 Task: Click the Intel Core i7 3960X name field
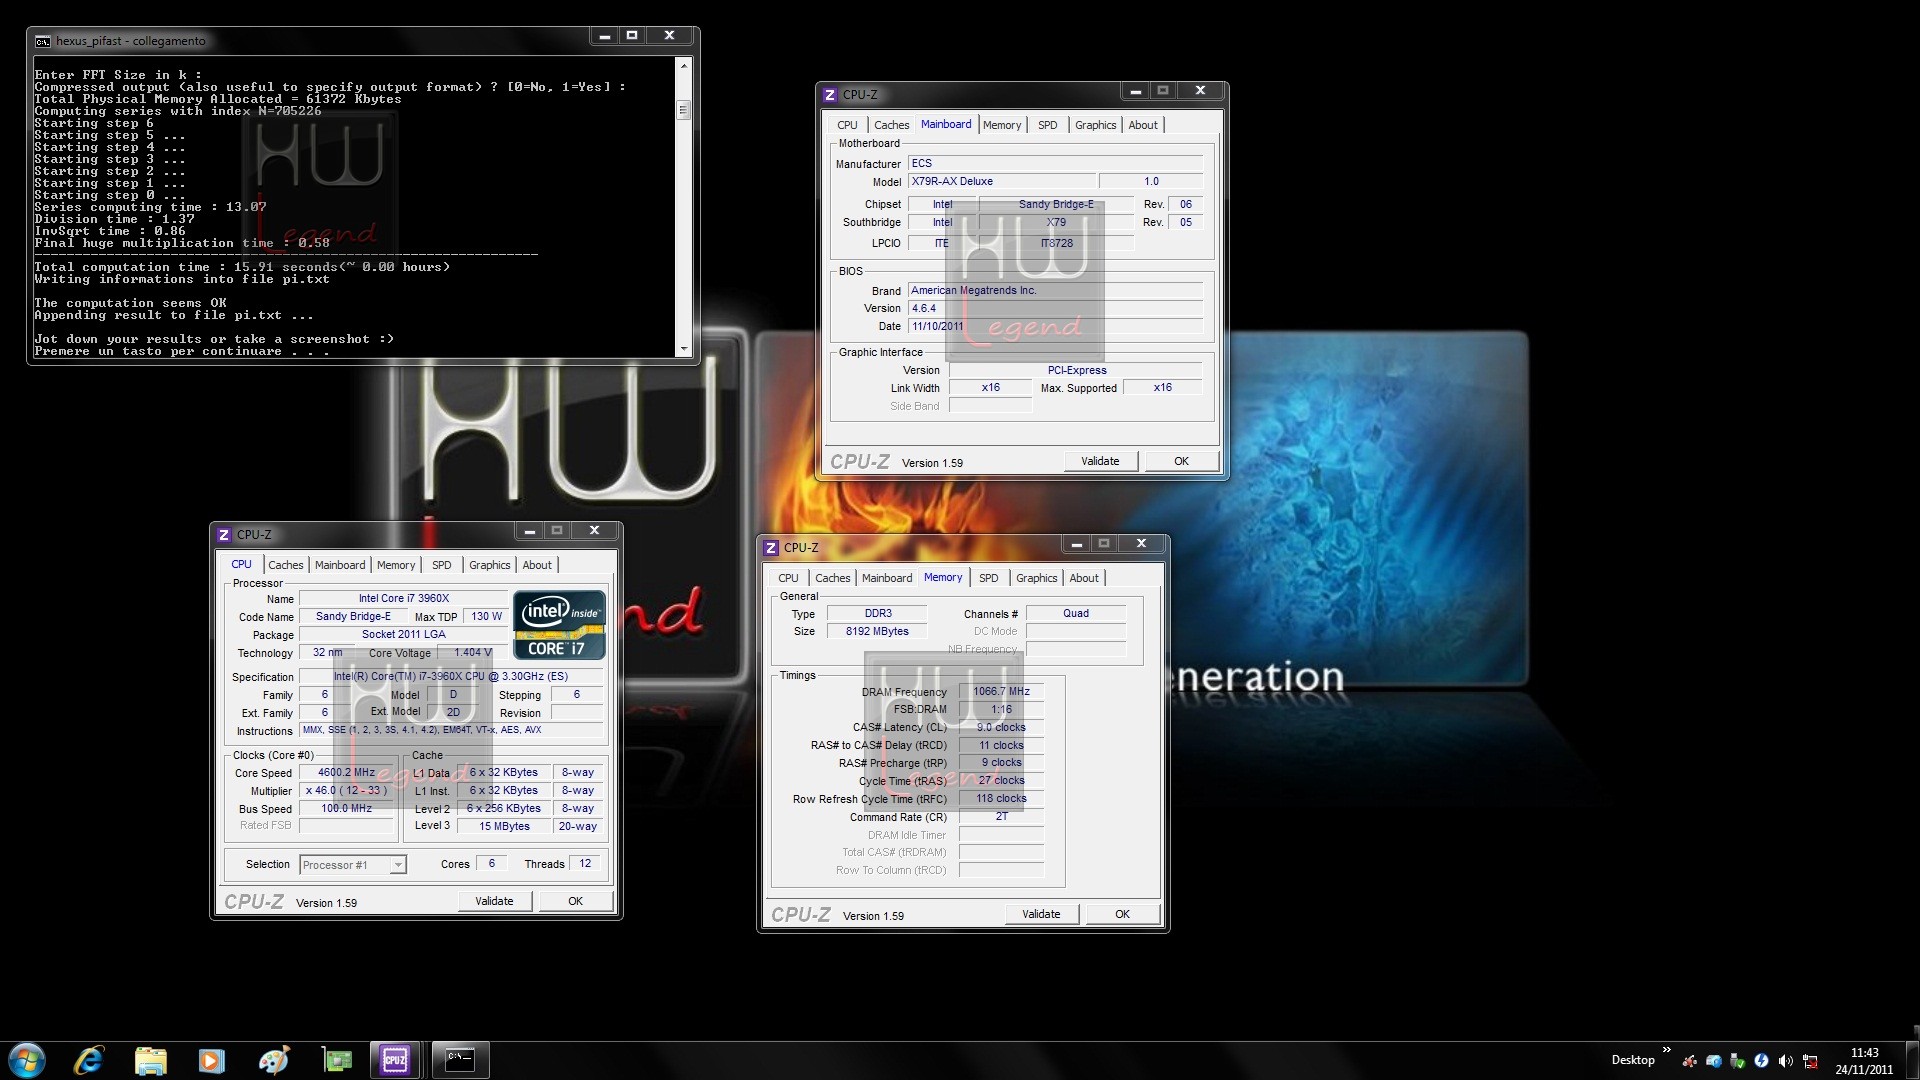click(404, 599)
